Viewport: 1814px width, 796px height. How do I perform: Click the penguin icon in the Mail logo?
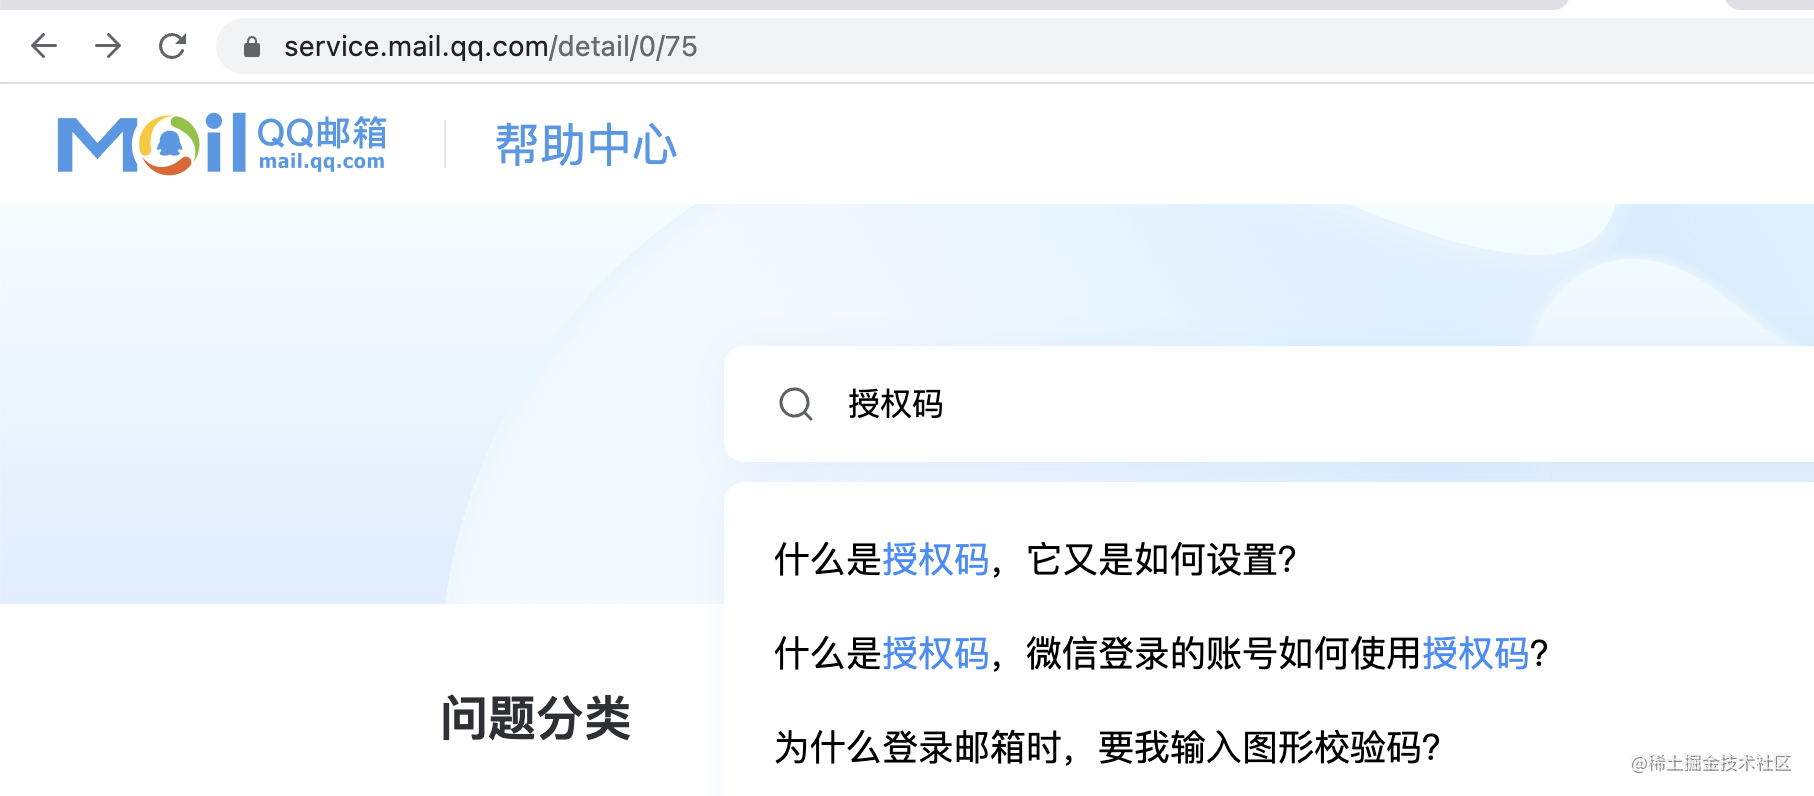coord(170,144)
